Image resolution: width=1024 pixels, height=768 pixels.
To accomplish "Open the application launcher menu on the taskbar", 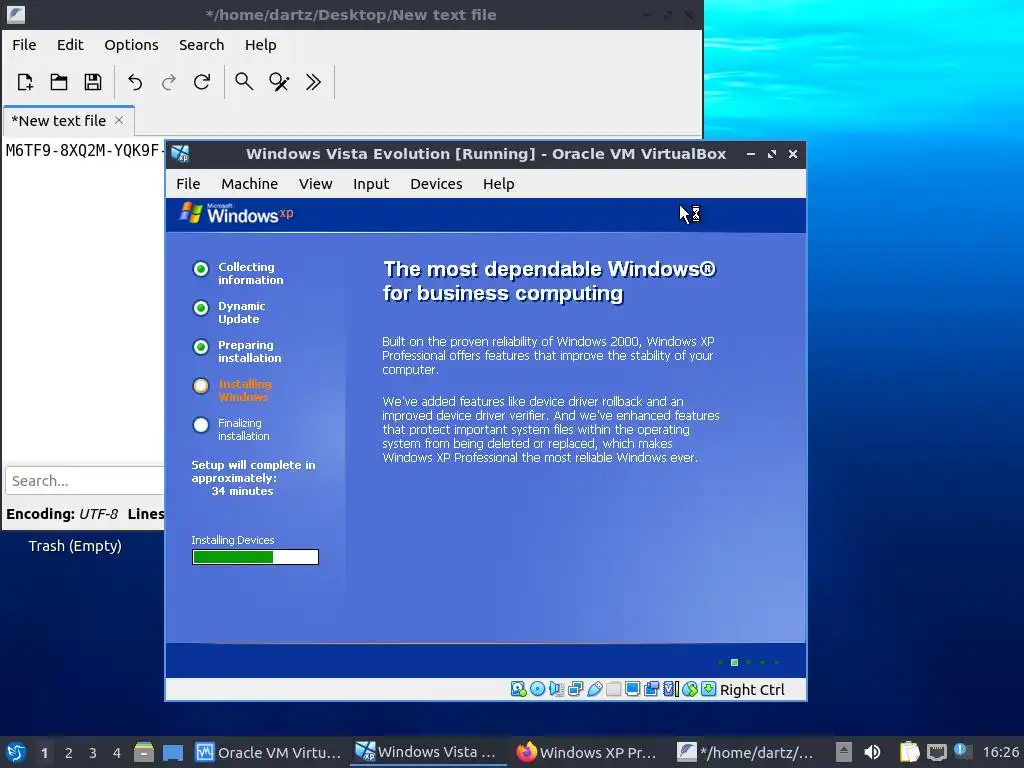I will (x=16, y=752).
